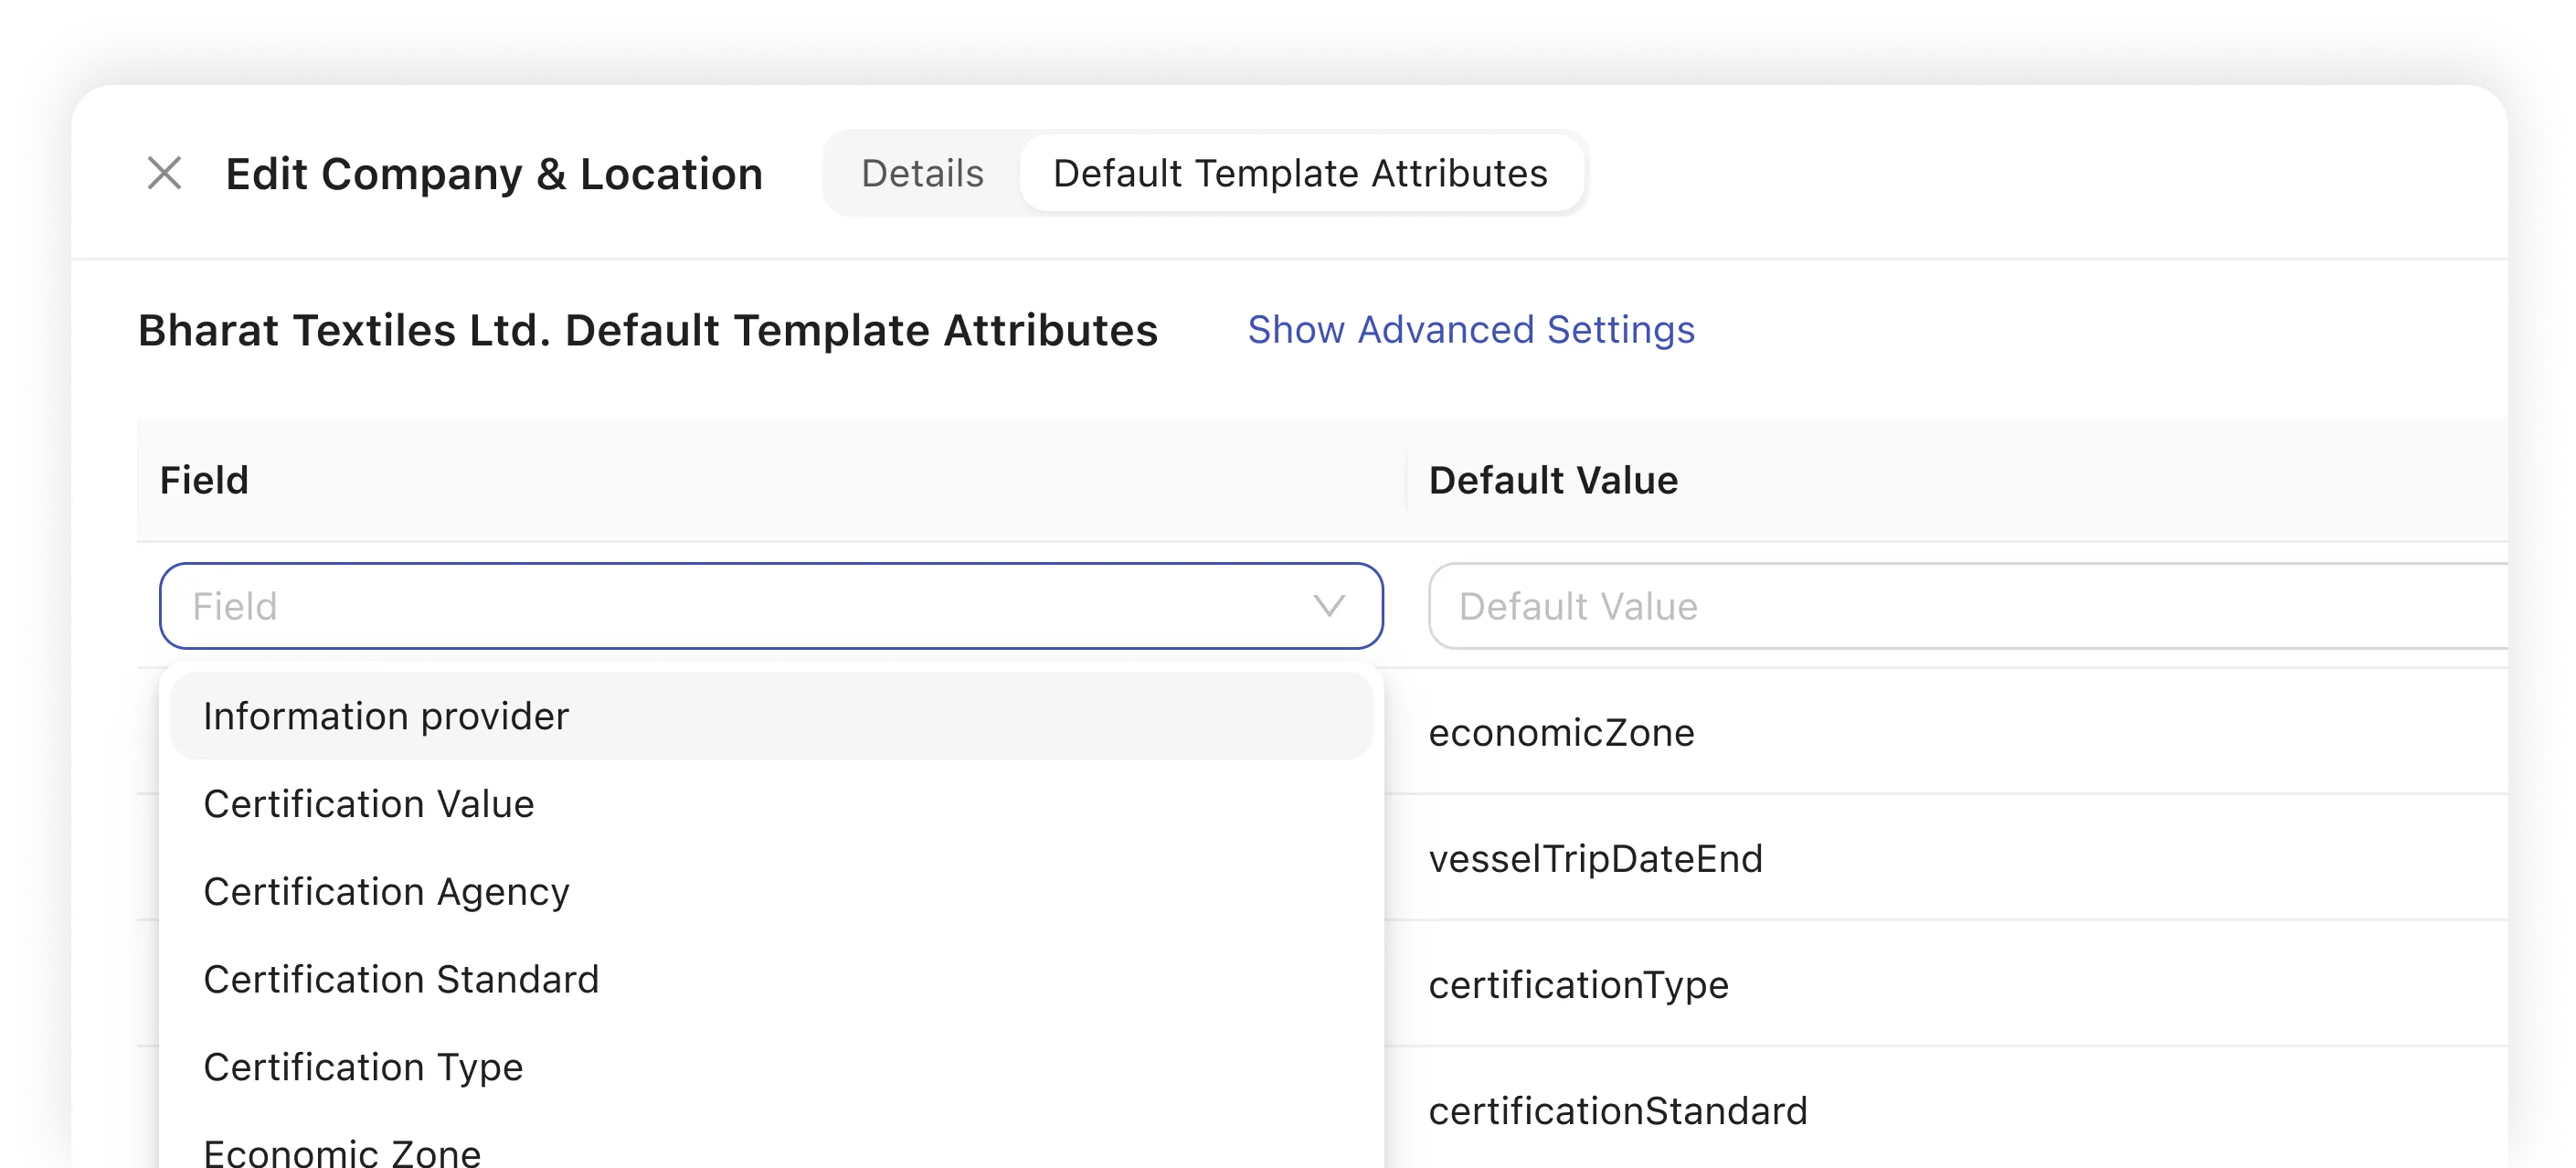Click the Field column header
The image size is (2576, 1168).
pyautogui.click(x=204, y=480)
